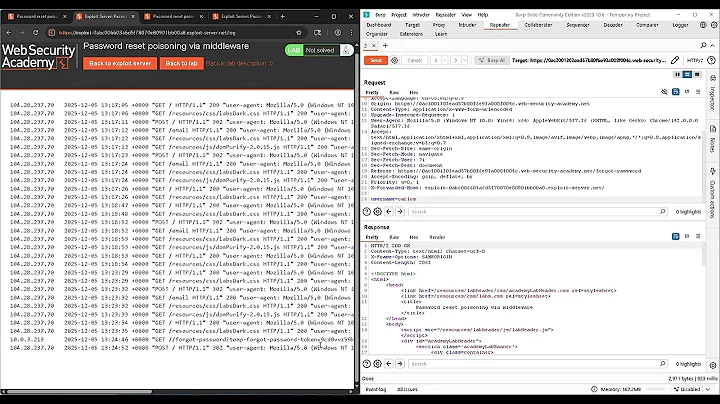Select the Hex tab in the Request panel

tap(413, 92)
